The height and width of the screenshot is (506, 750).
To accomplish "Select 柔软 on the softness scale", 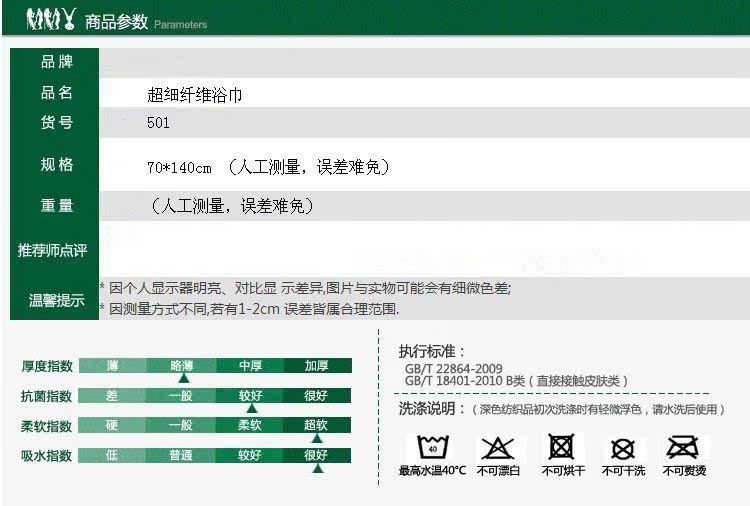I will 249,425.
